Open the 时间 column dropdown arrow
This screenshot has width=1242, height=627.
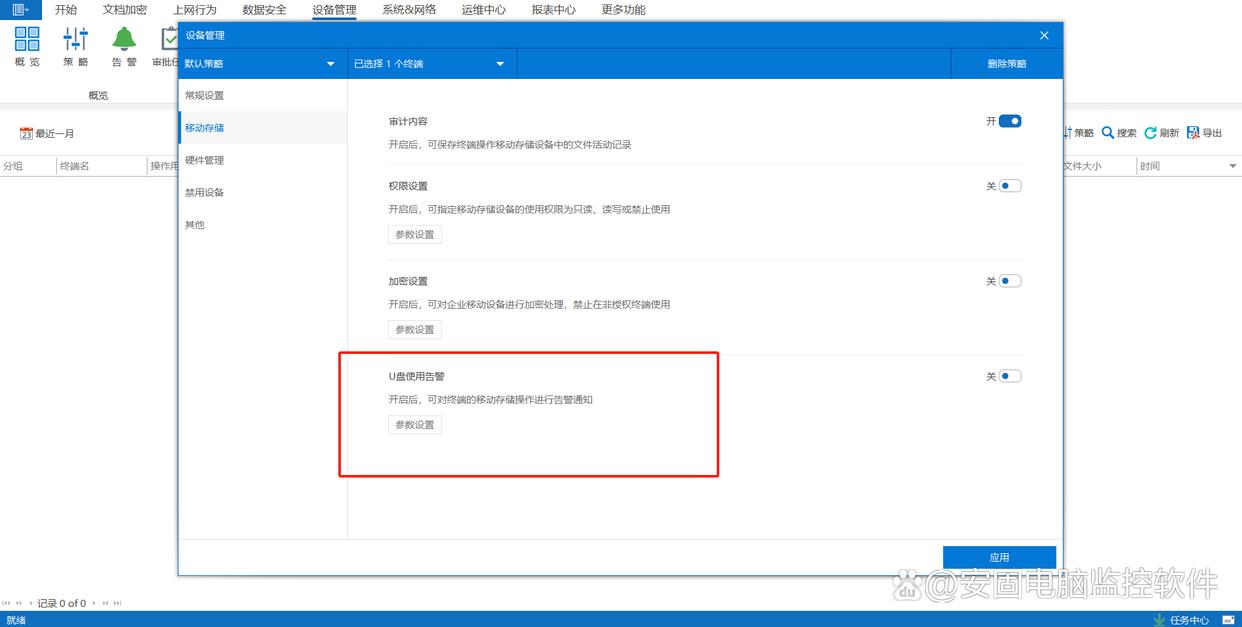pyautogui.click(x=1233, y=166)
